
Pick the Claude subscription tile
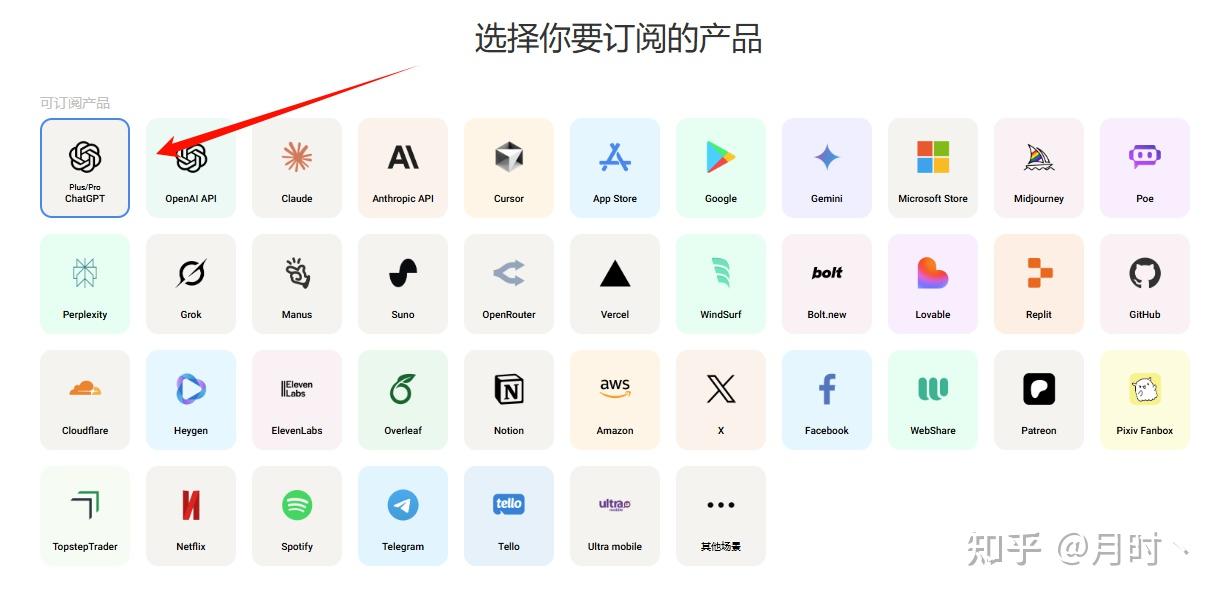297,167
